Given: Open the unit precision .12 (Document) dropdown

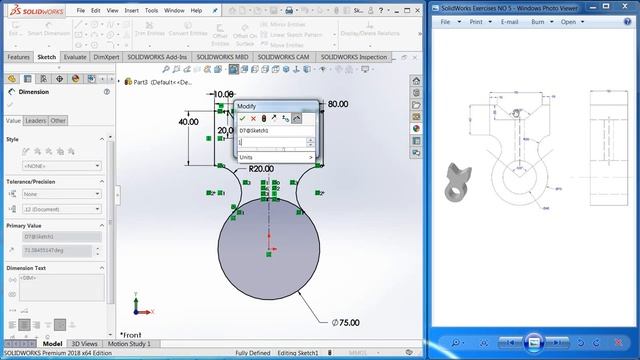Looking at the screenshot, I should tap(62, 209).
